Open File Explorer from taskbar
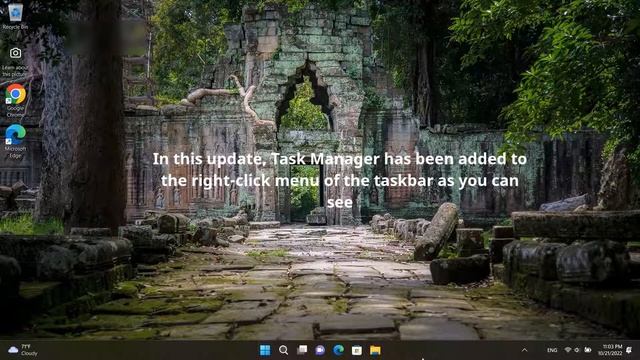 coord(375,350)
